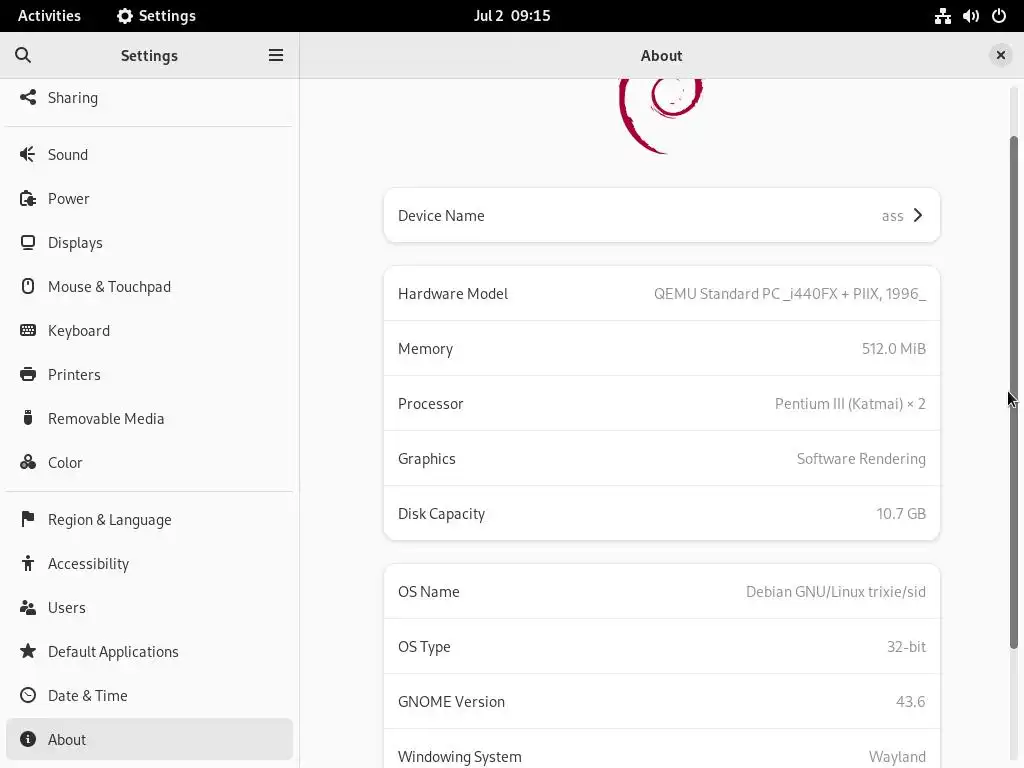Click 'QEMU Standard PC _i440FX + PIIX, 1996_' value

pos(790,293)
